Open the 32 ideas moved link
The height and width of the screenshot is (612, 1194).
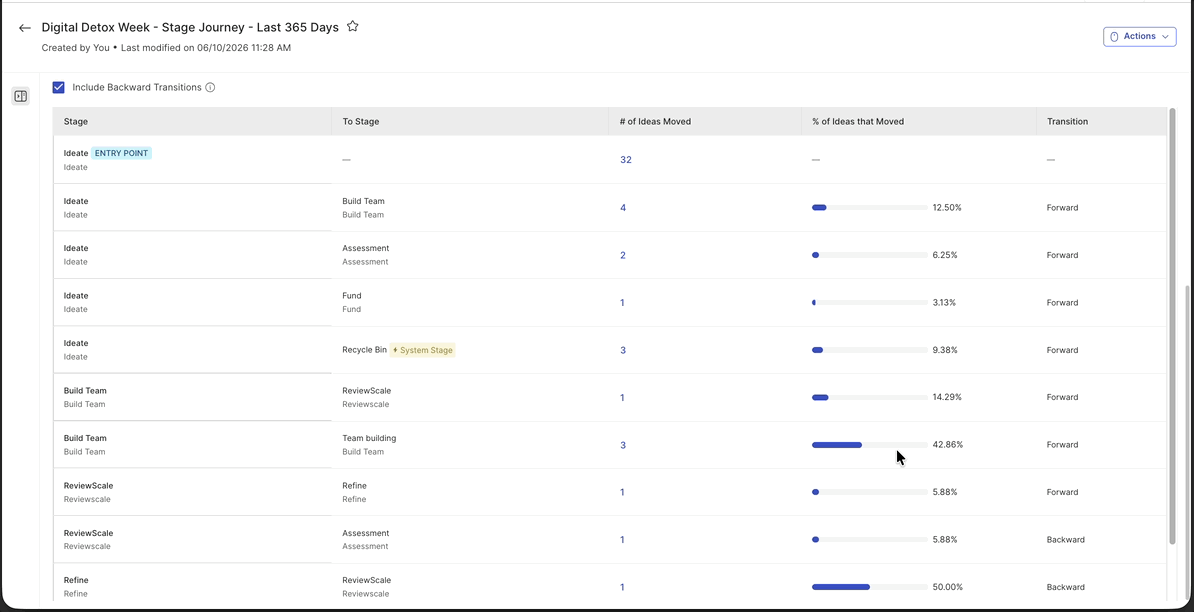626,160
